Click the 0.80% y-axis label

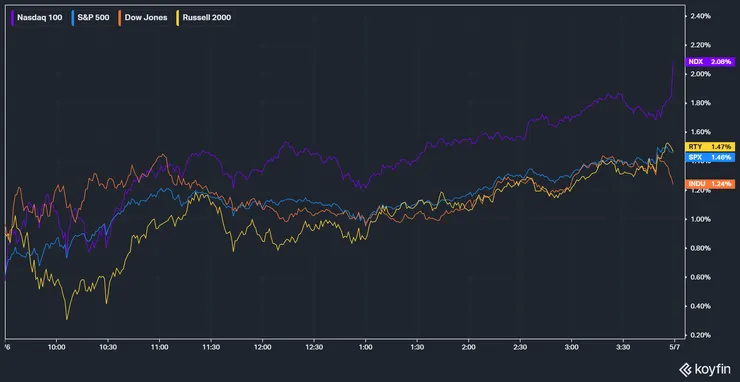tap(700, 248)
